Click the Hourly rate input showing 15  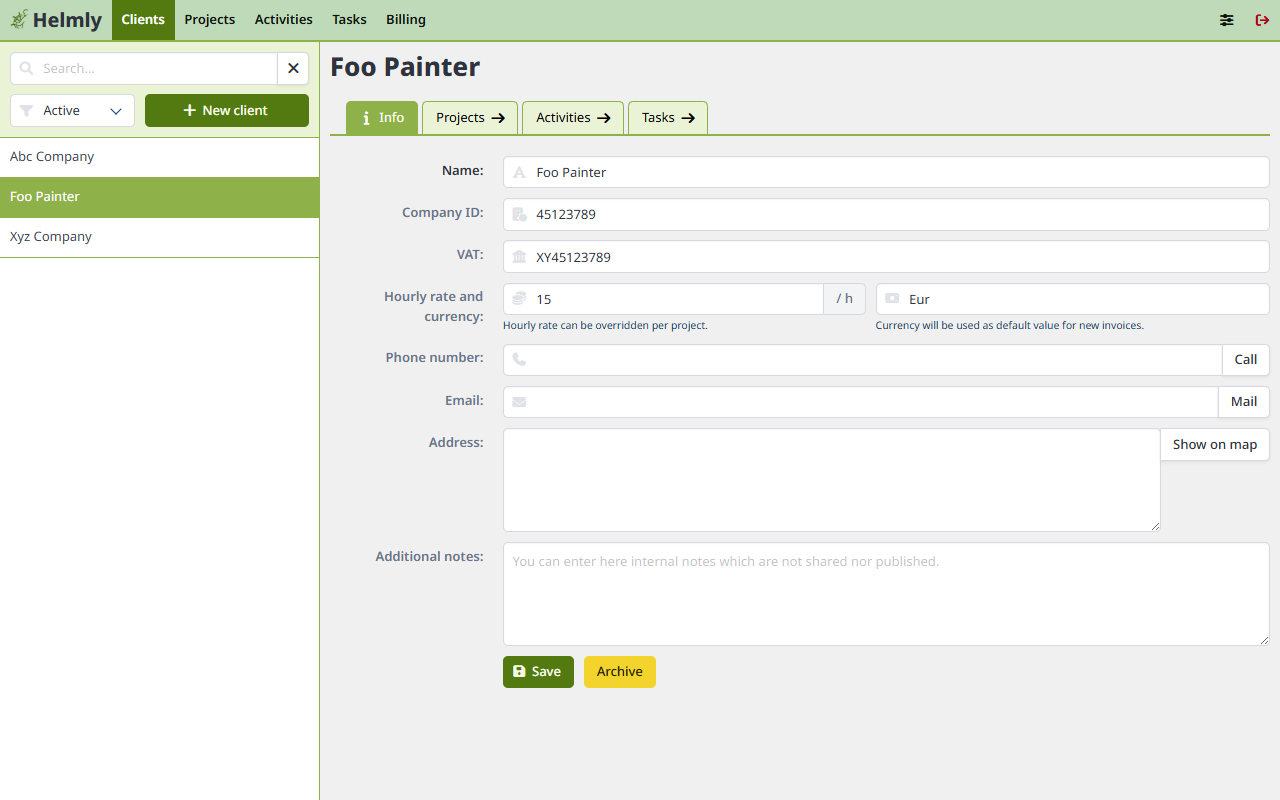[x=663, y=299]
